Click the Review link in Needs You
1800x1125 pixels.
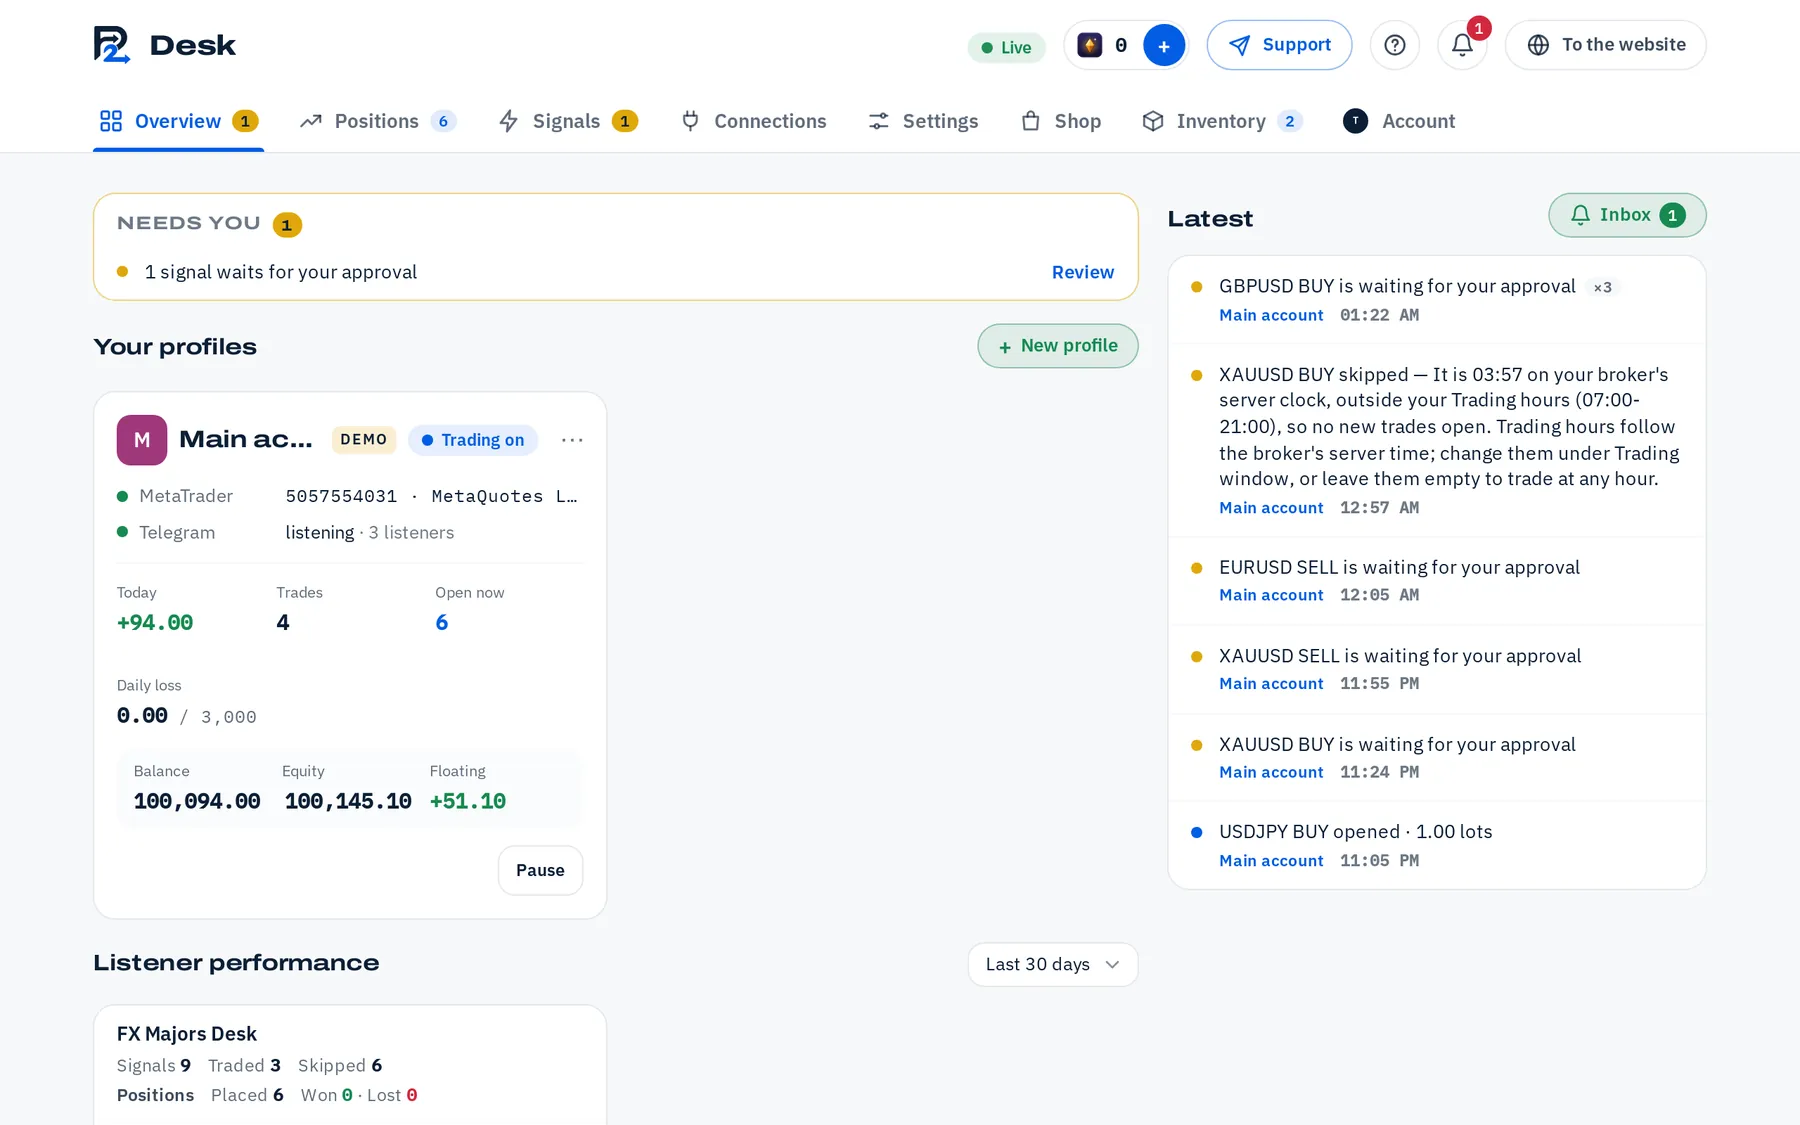point(1082,272)
